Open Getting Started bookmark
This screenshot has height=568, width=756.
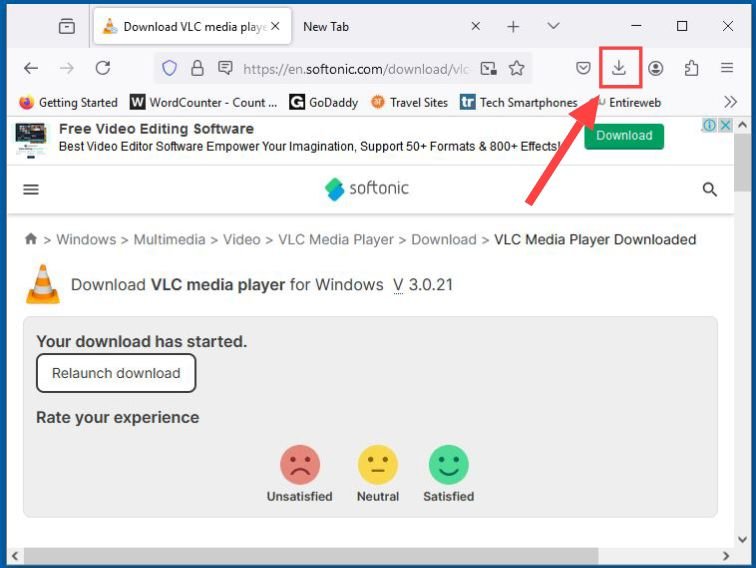tap(68, 102)
